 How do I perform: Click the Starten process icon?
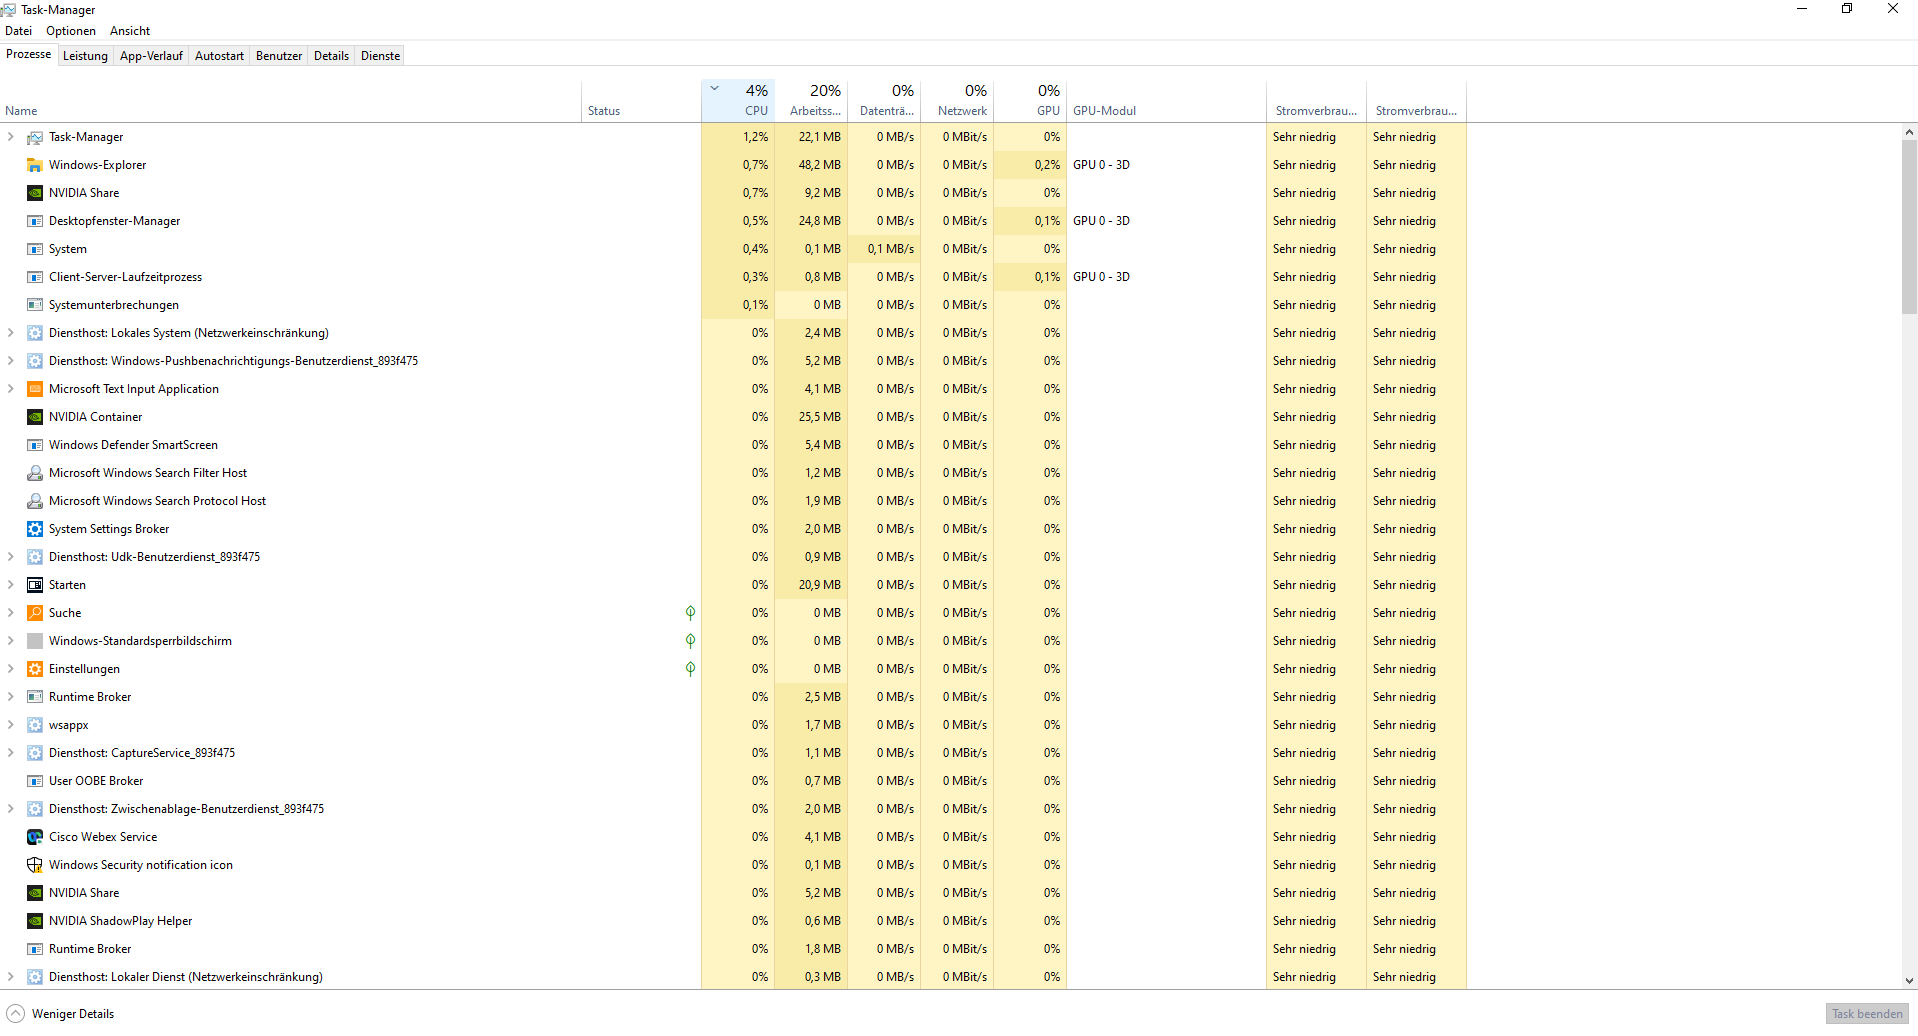(35, 585)
